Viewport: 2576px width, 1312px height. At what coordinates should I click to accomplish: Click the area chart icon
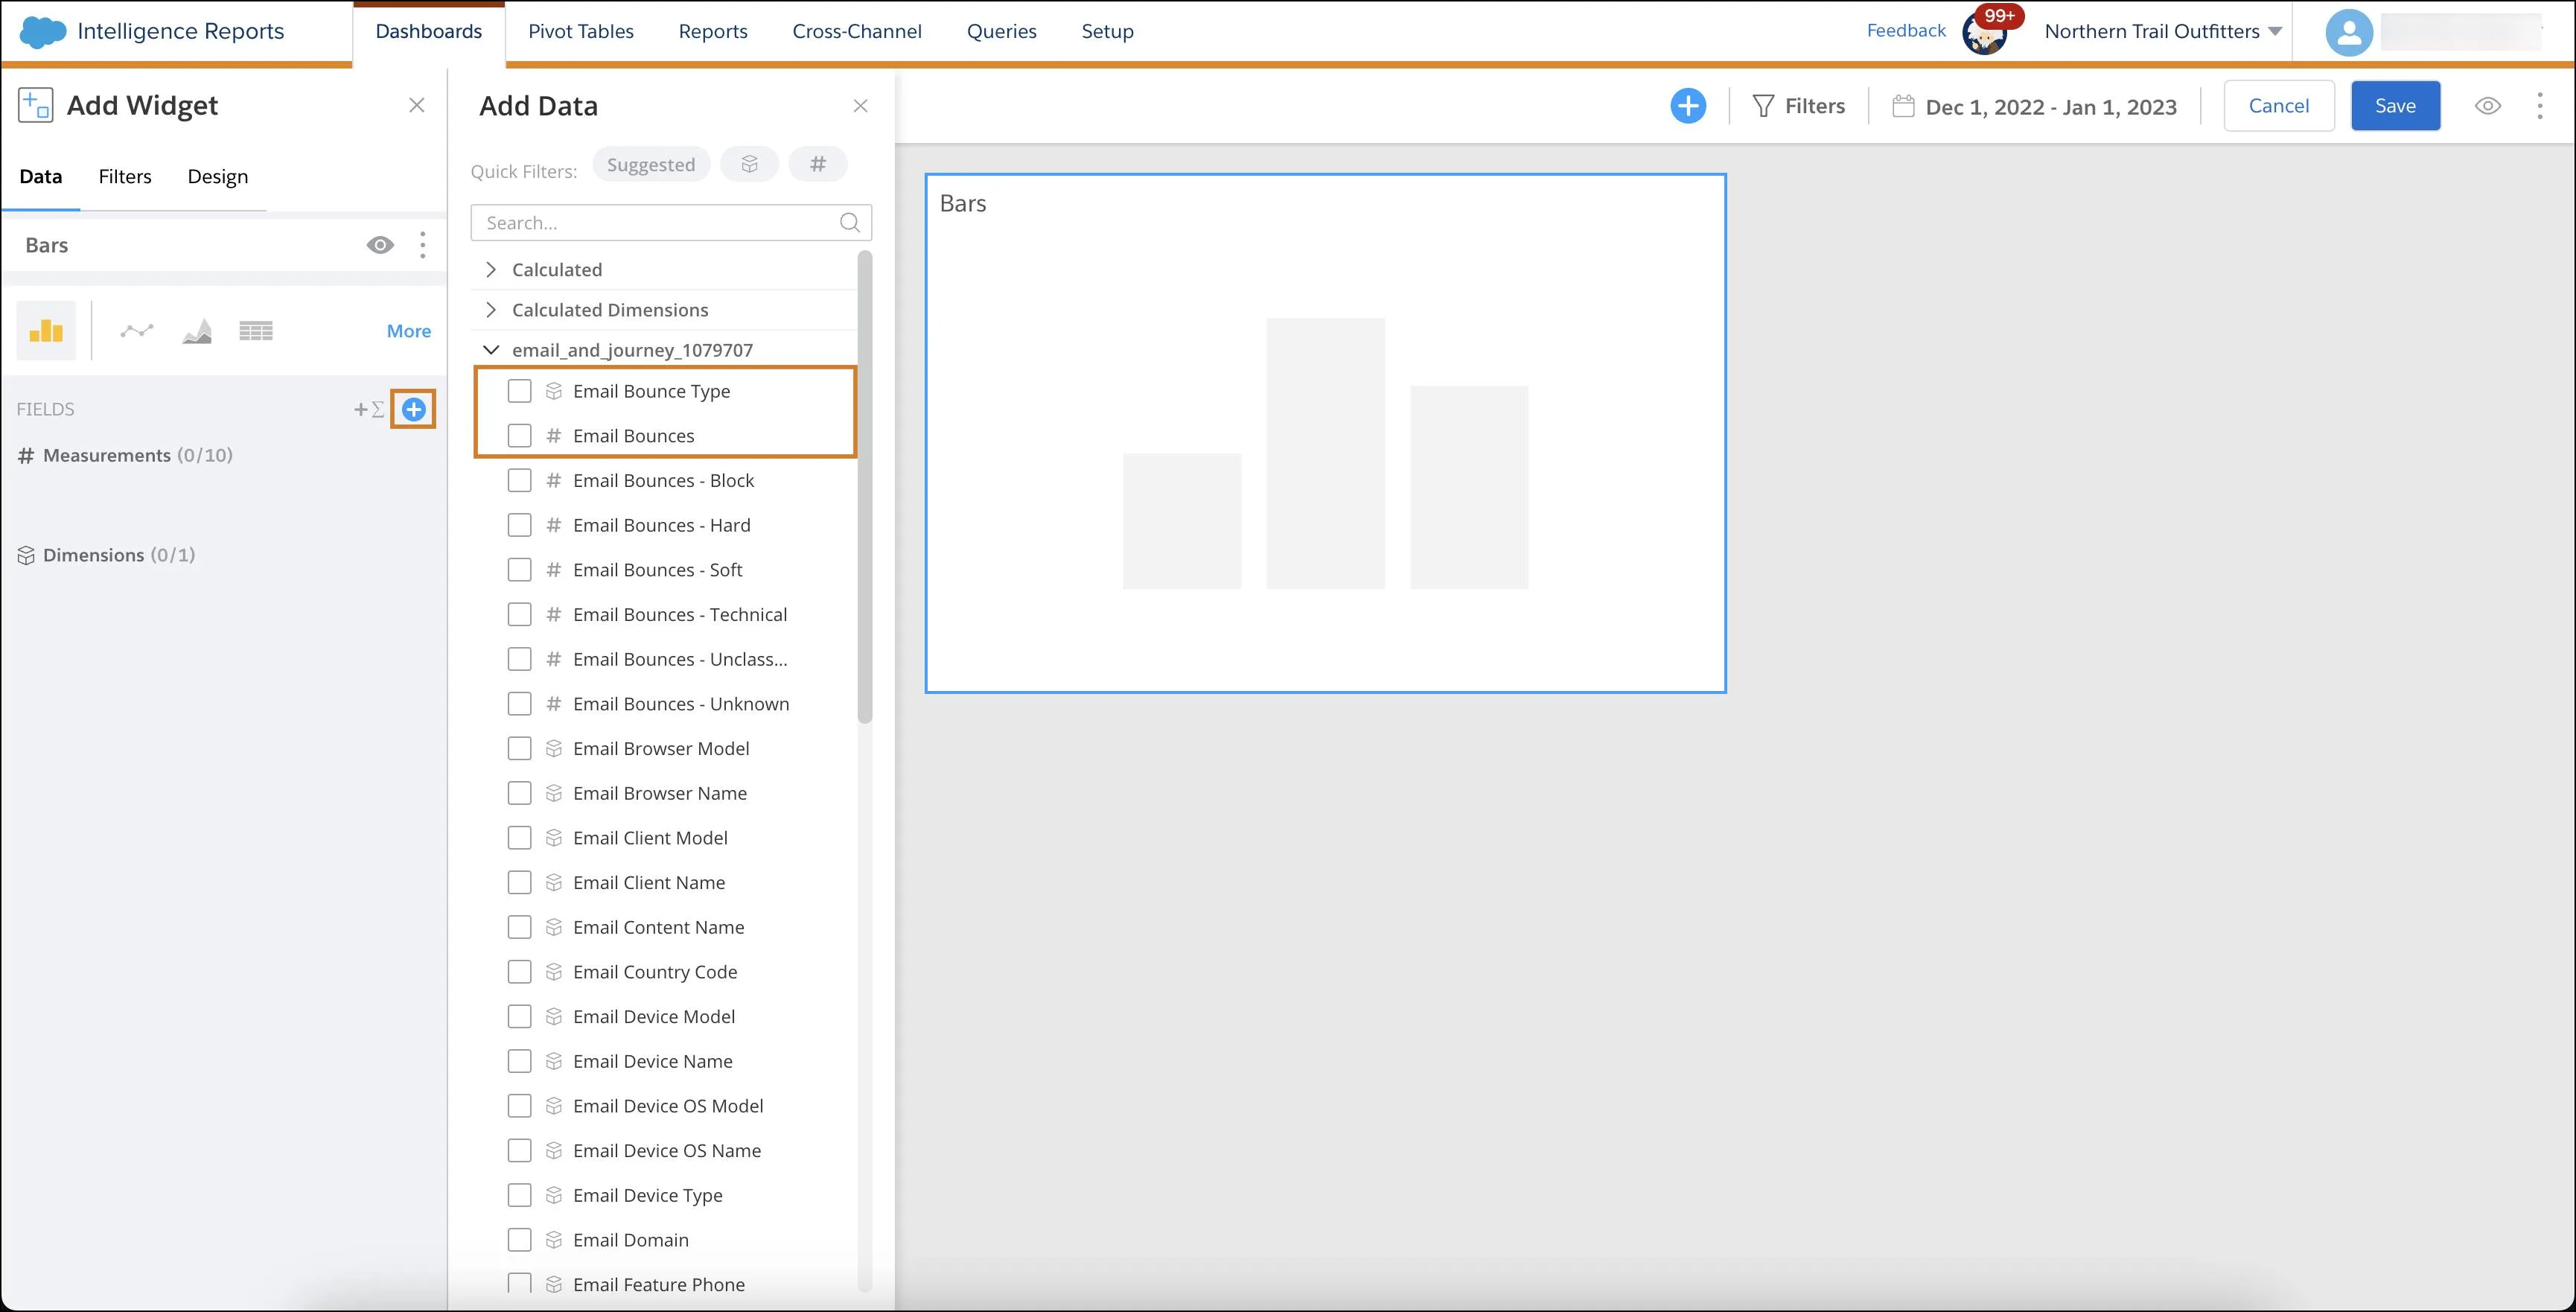(x=196, y=330)
